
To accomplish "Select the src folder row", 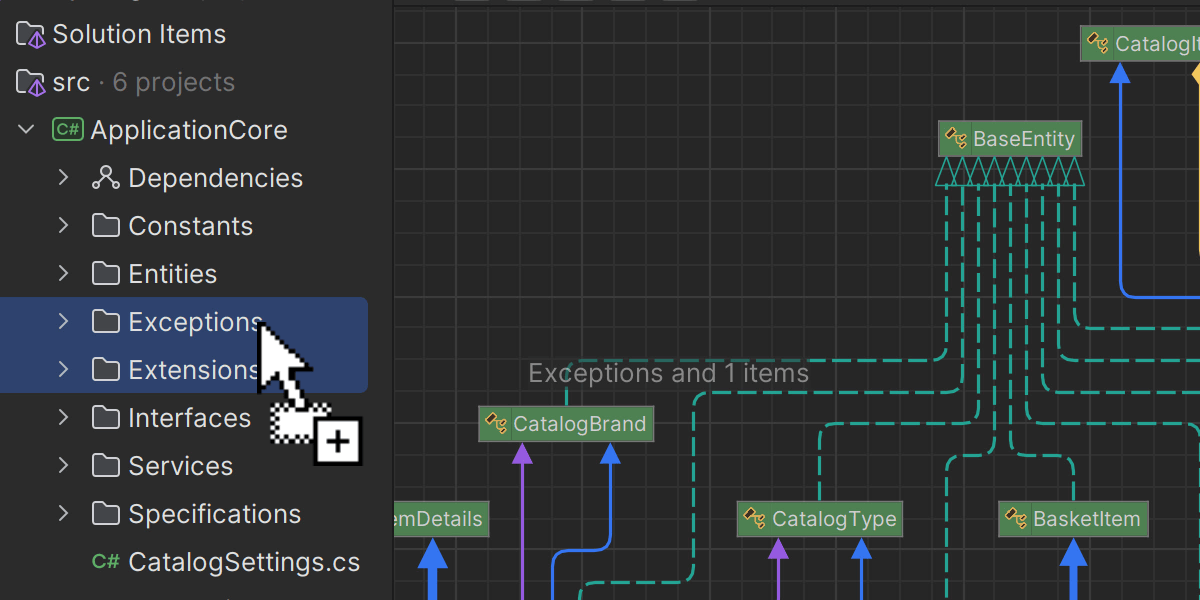I will [x=71, y=82].
